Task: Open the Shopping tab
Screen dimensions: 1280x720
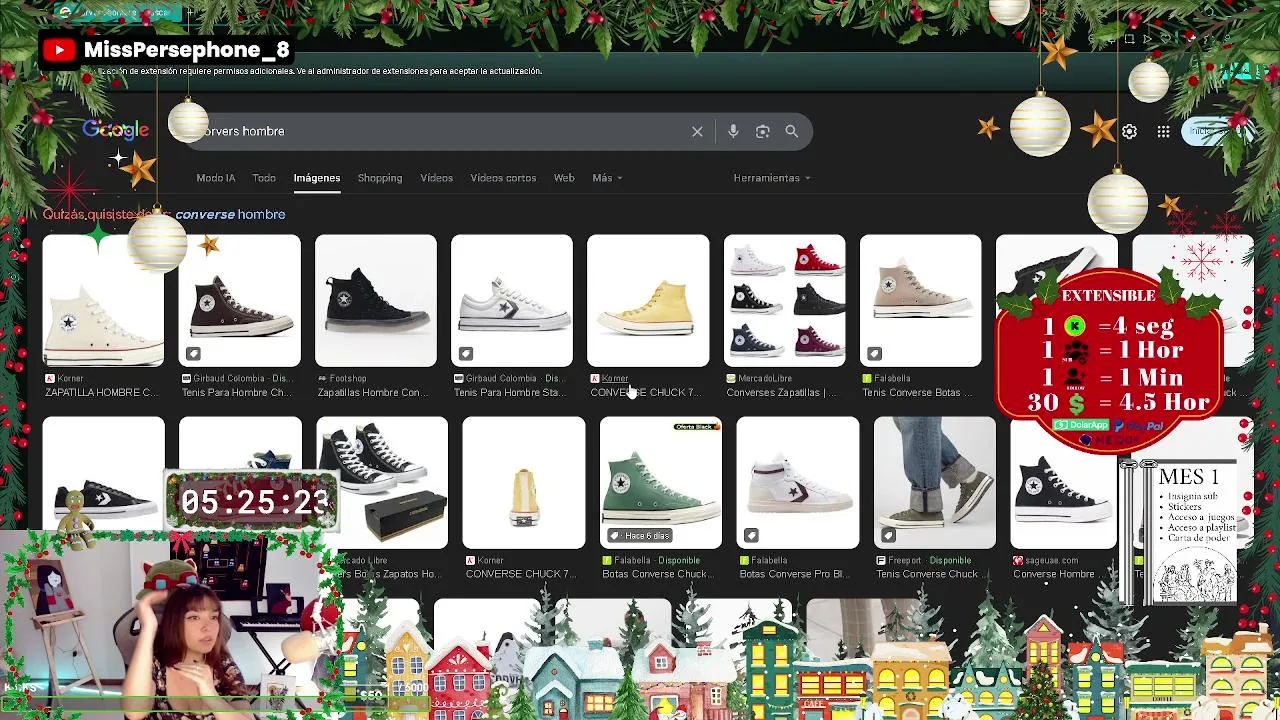Action: click(380, 178)
